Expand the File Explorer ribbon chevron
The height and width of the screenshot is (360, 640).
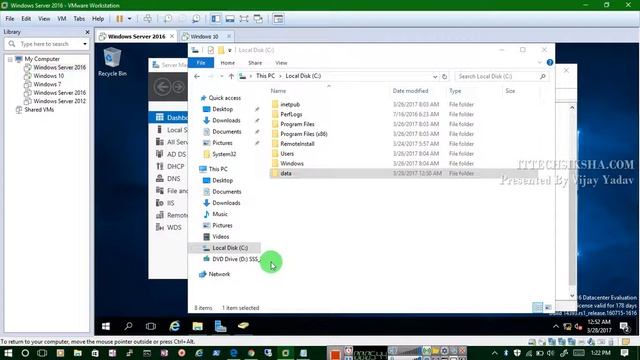(540, 62)
